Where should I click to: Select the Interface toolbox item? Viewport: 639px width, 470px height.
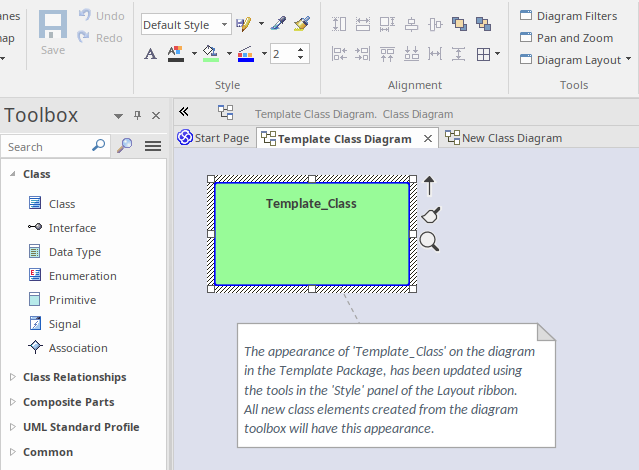(72, 228)
